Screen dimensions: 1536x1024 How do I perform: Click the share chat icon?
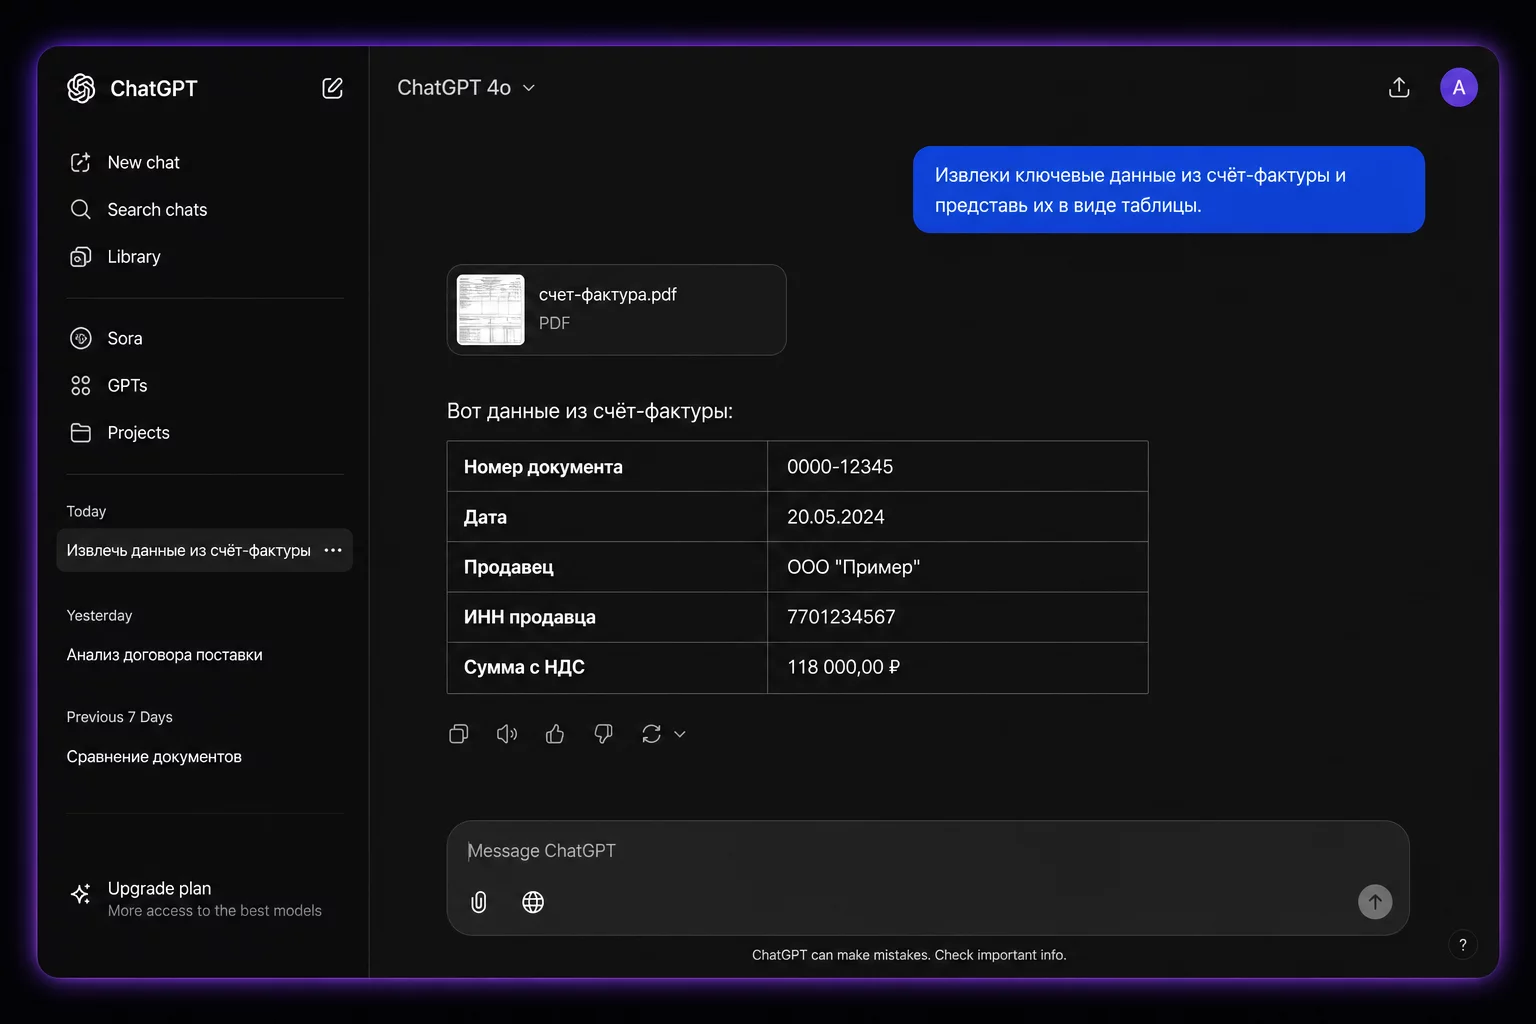click(1399, 87)
